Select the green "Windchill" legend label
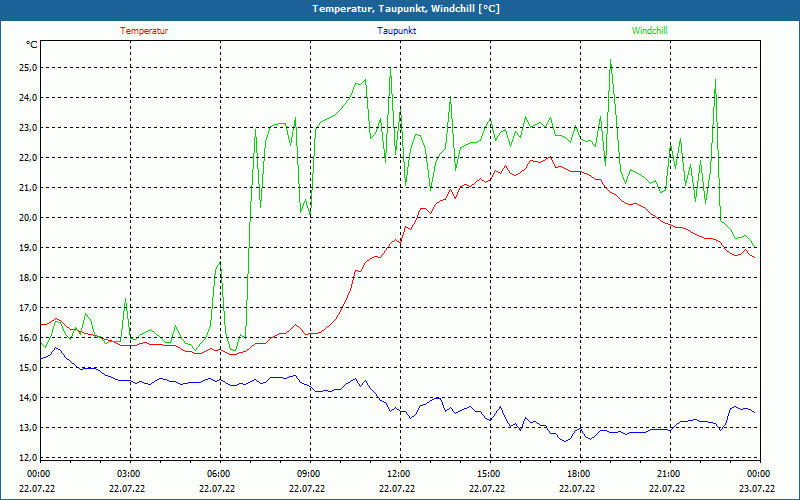Screen dimensions: 800x500 pos(649,31)
